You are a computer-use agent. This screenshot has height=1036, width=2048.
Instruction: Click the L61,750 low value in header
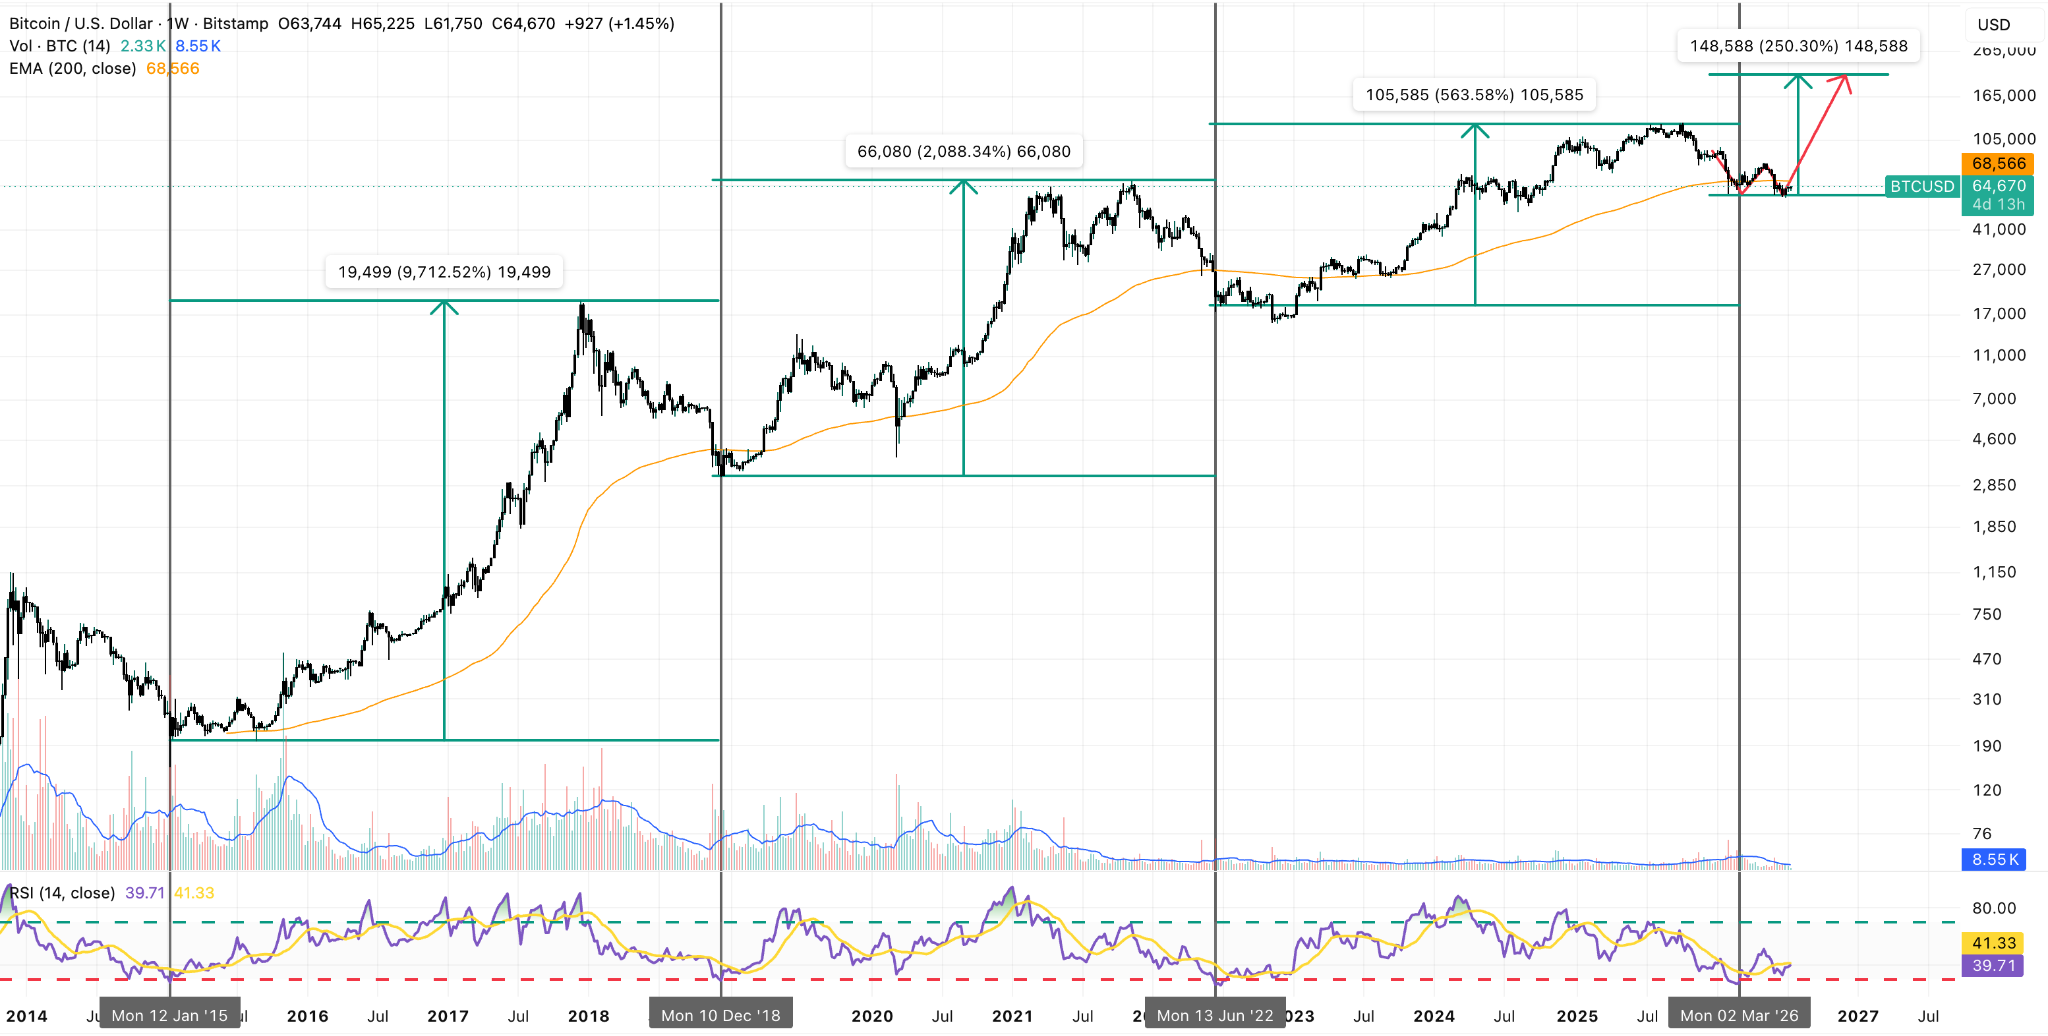click(x=453, y=23)
